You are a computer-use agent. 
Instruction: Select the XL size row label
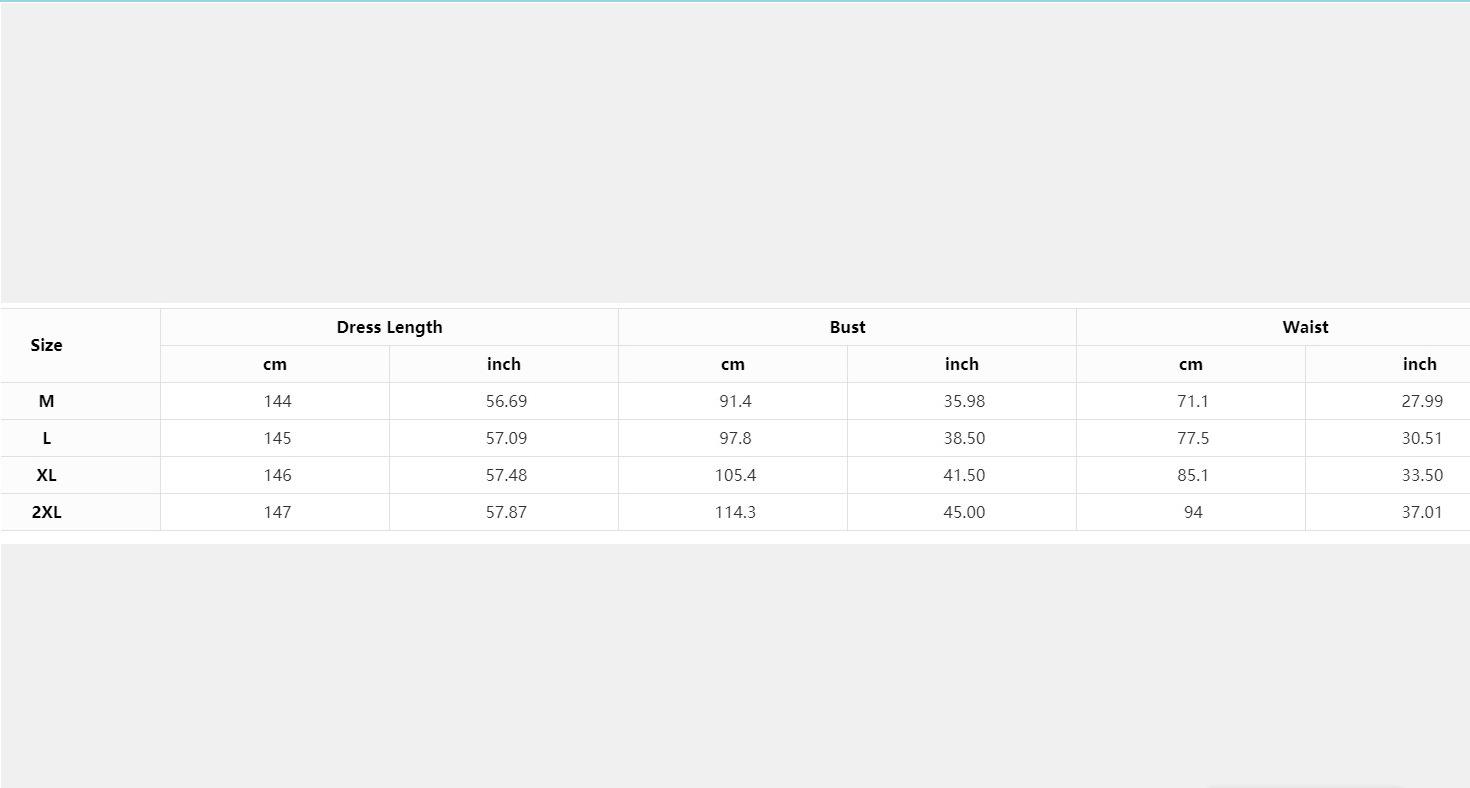[46, 475]
